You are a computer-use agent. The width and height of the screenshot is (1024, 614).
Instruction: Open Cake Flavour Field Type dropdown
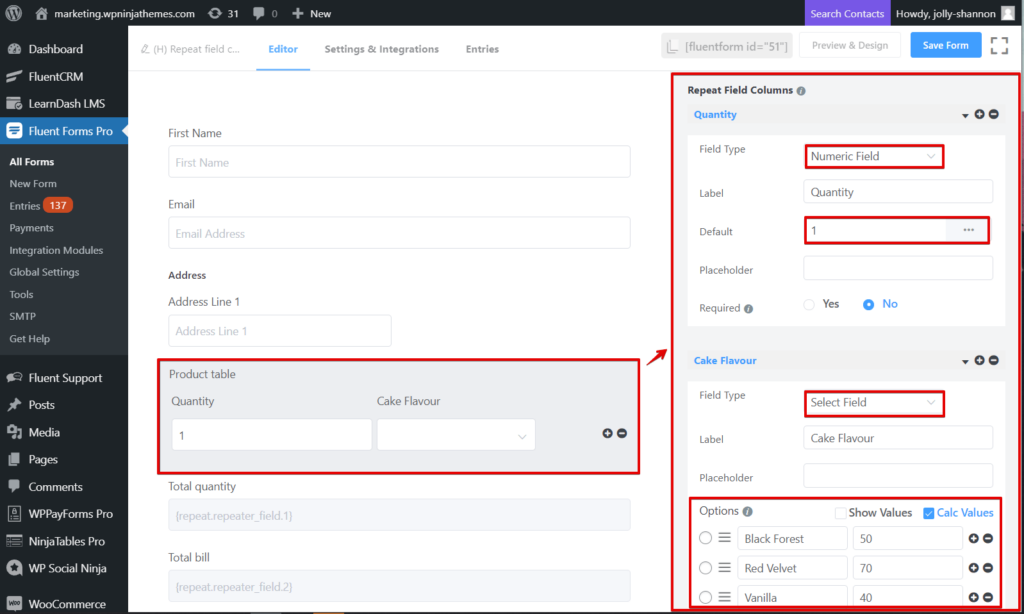point(874,402)
